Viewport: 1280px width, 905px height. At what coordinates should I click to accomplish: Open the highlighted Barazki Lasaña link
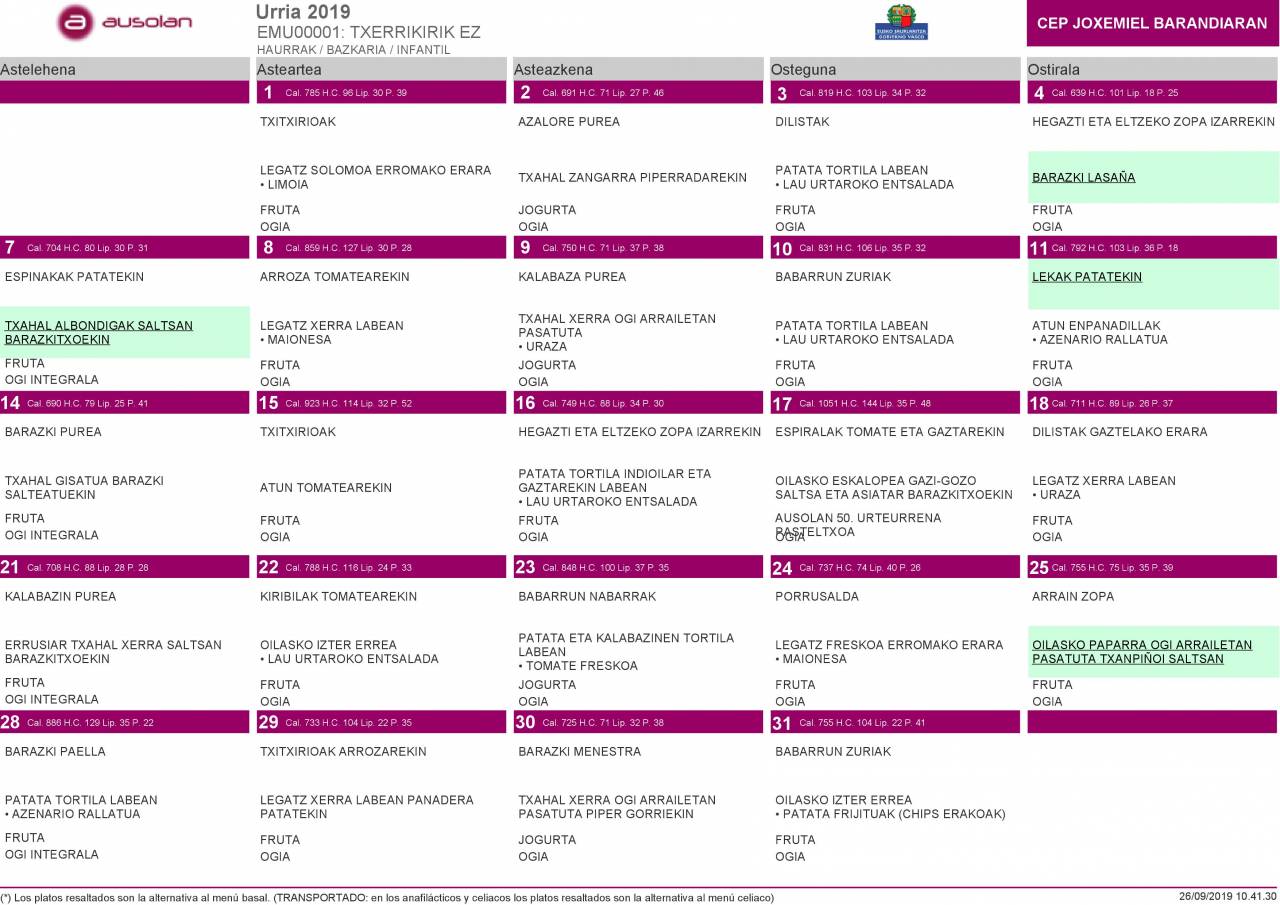pyautogui.click(x=1083, y=178)
